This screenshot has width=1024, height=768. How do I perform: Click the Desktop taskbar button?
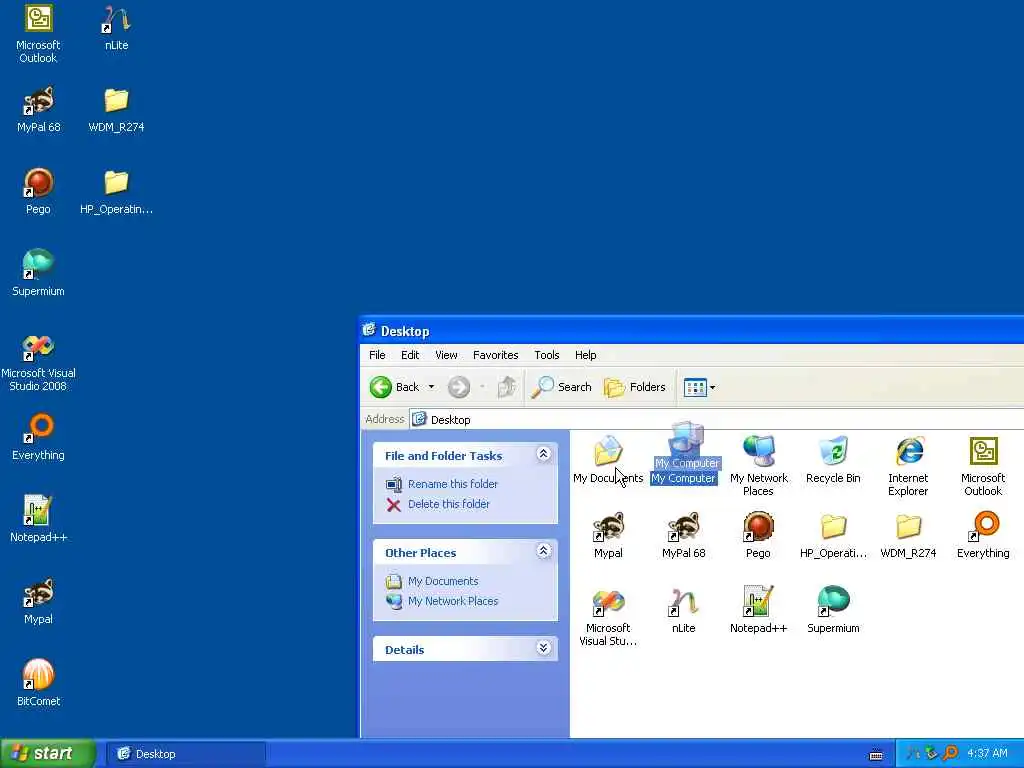(x=186, y=754)
